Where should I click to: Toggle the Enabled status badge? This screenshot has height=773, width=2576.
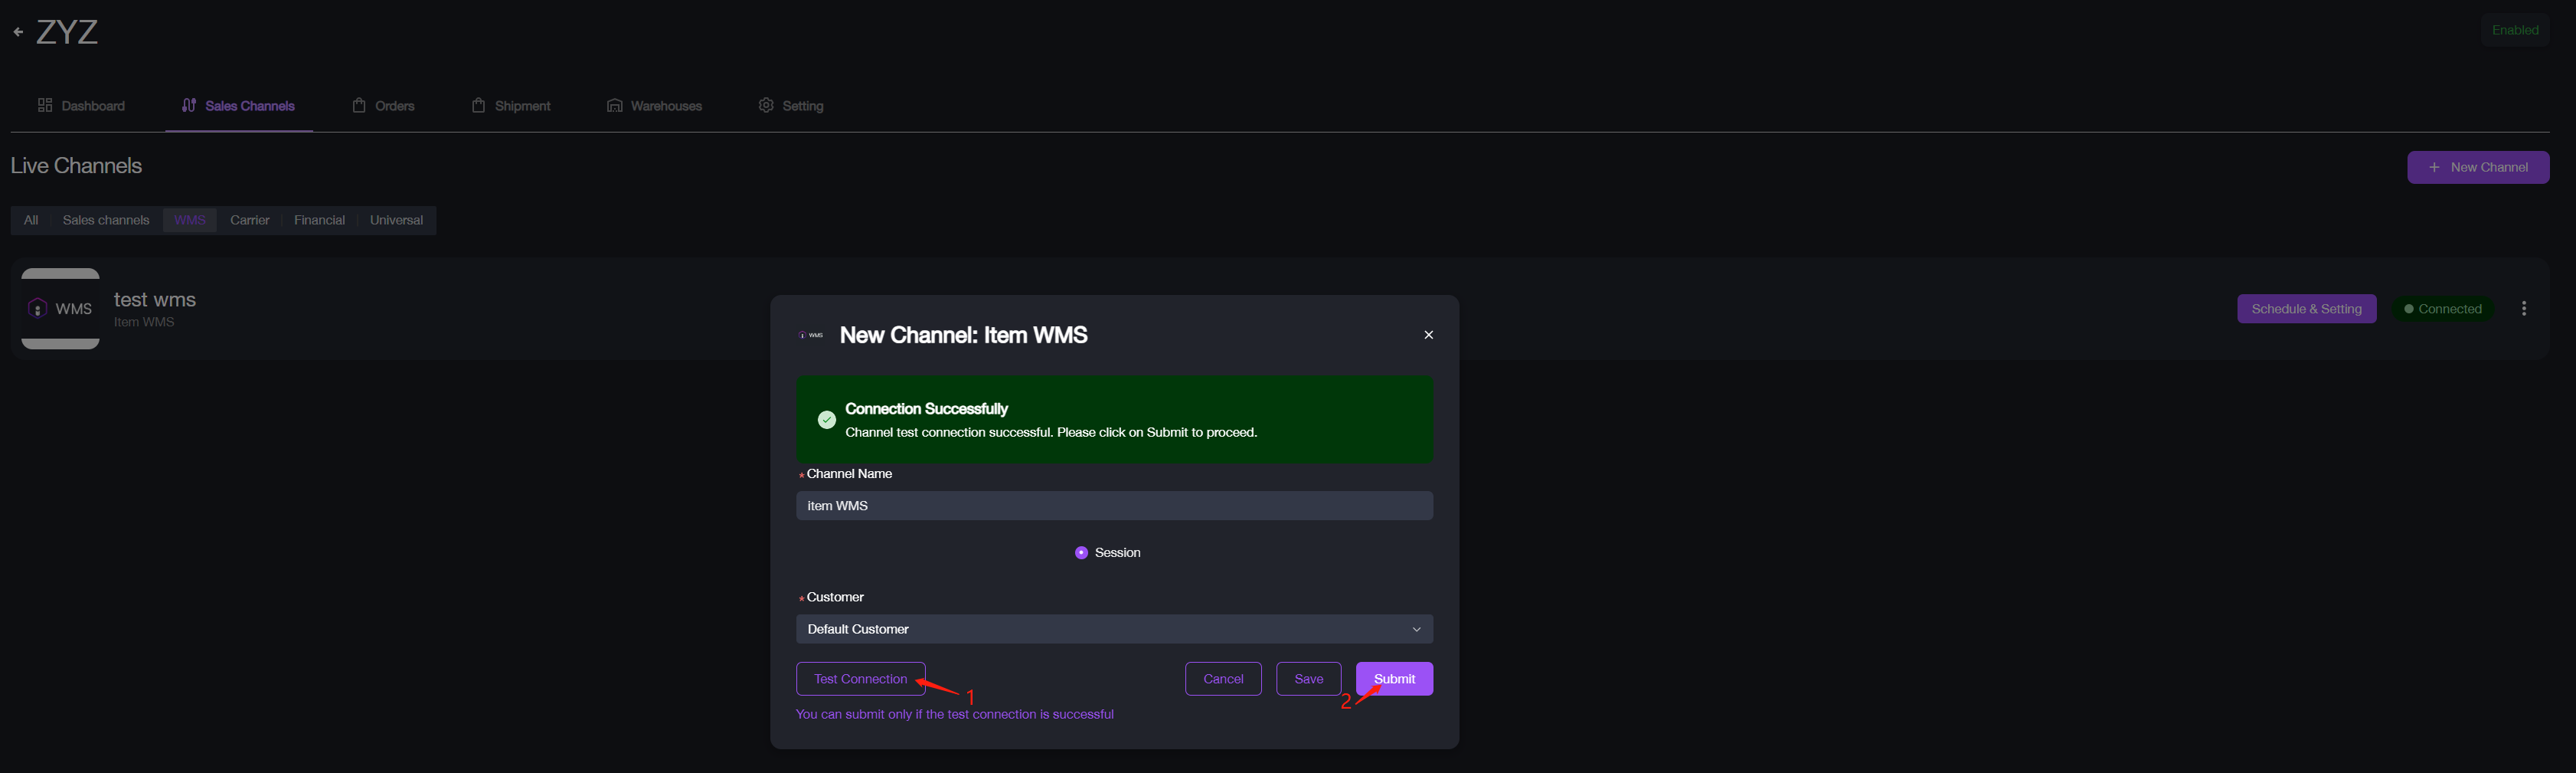[x=2516, y=29]
